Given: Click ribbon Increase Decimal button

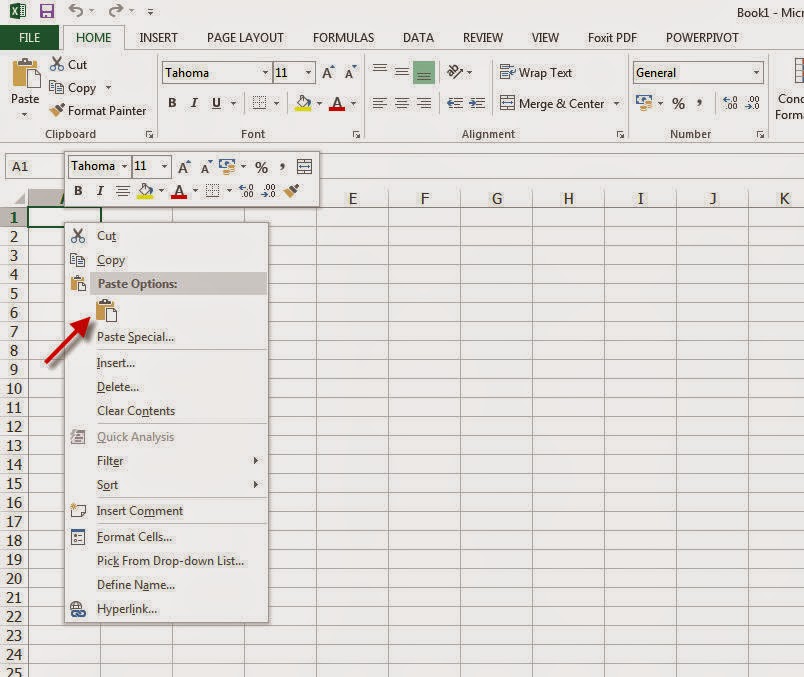Looking at the screenshot, I should tap(730, 103).
